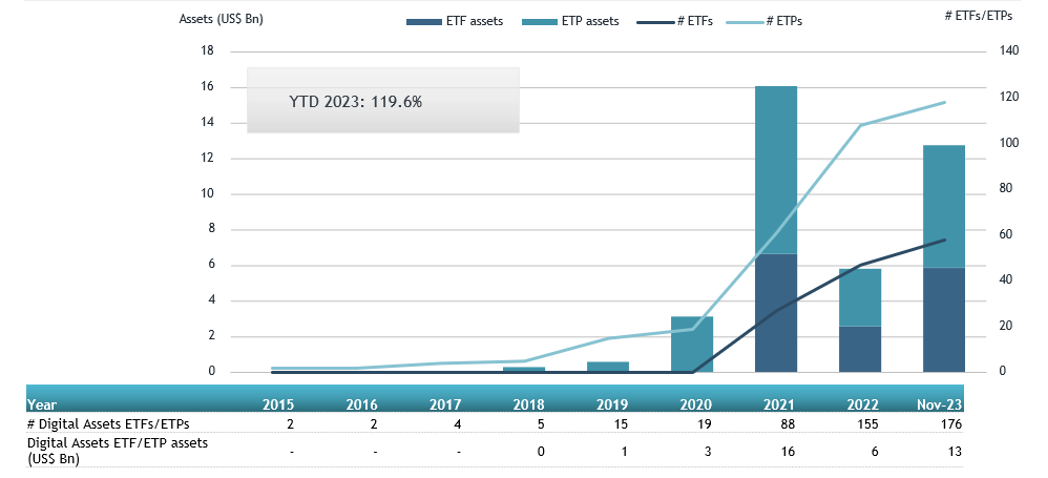Viewport: 1048px width, 478px height.
Task: Select the 2021 ETP assets bar segment
Action: click(776, 170)
